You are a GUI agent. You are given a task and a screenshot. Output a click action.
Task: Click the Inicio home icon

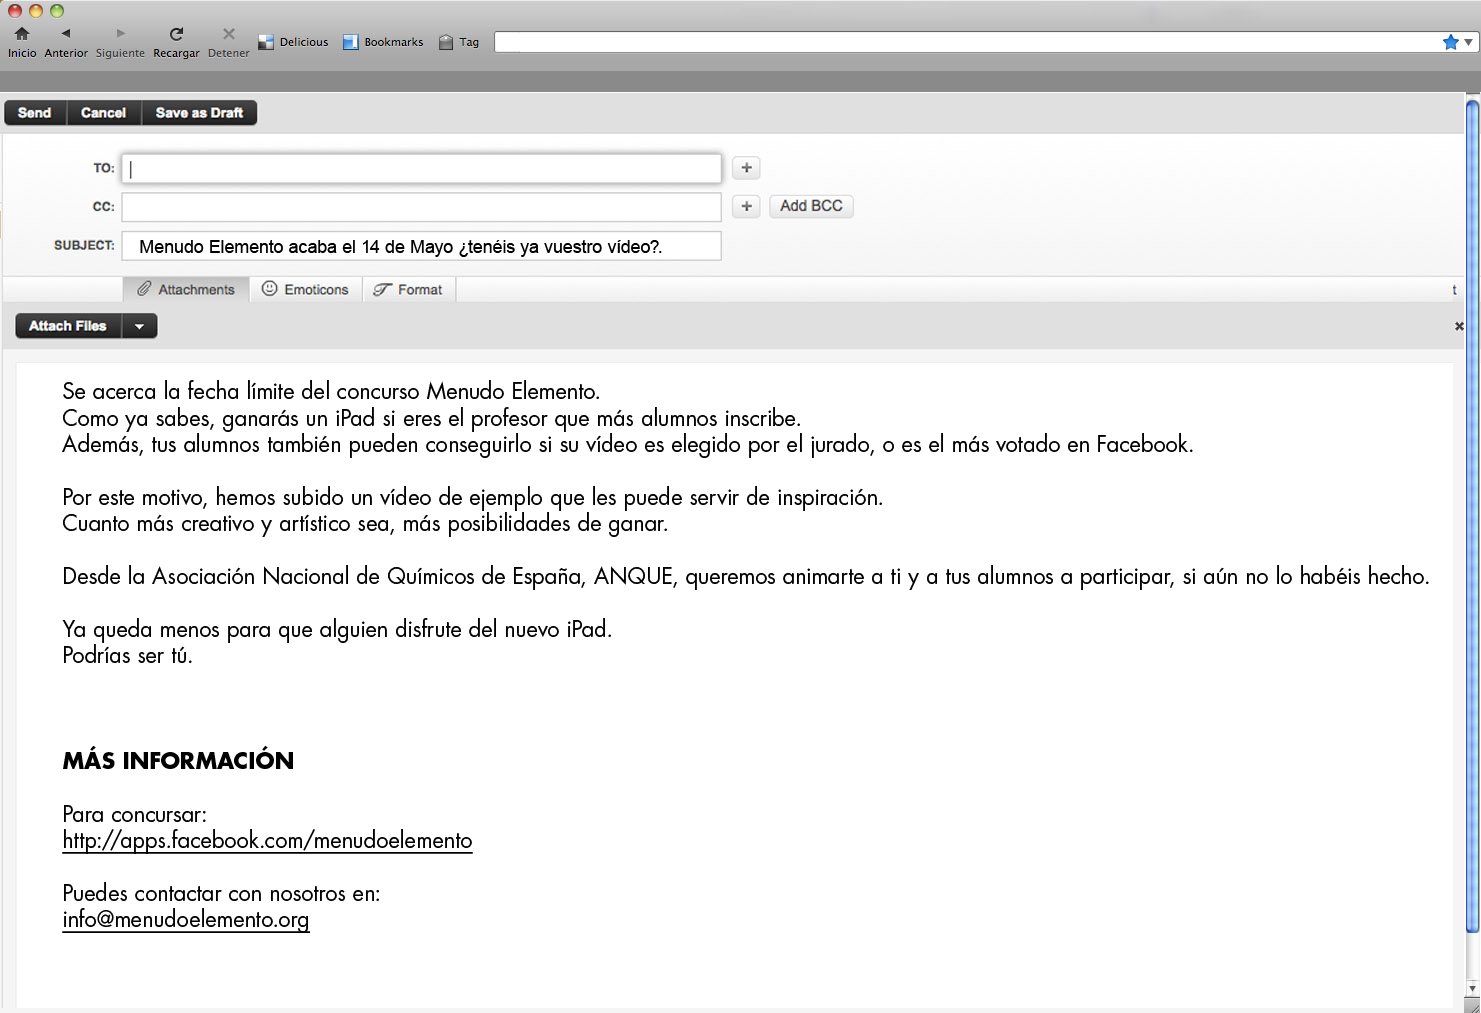click(22, 34)
